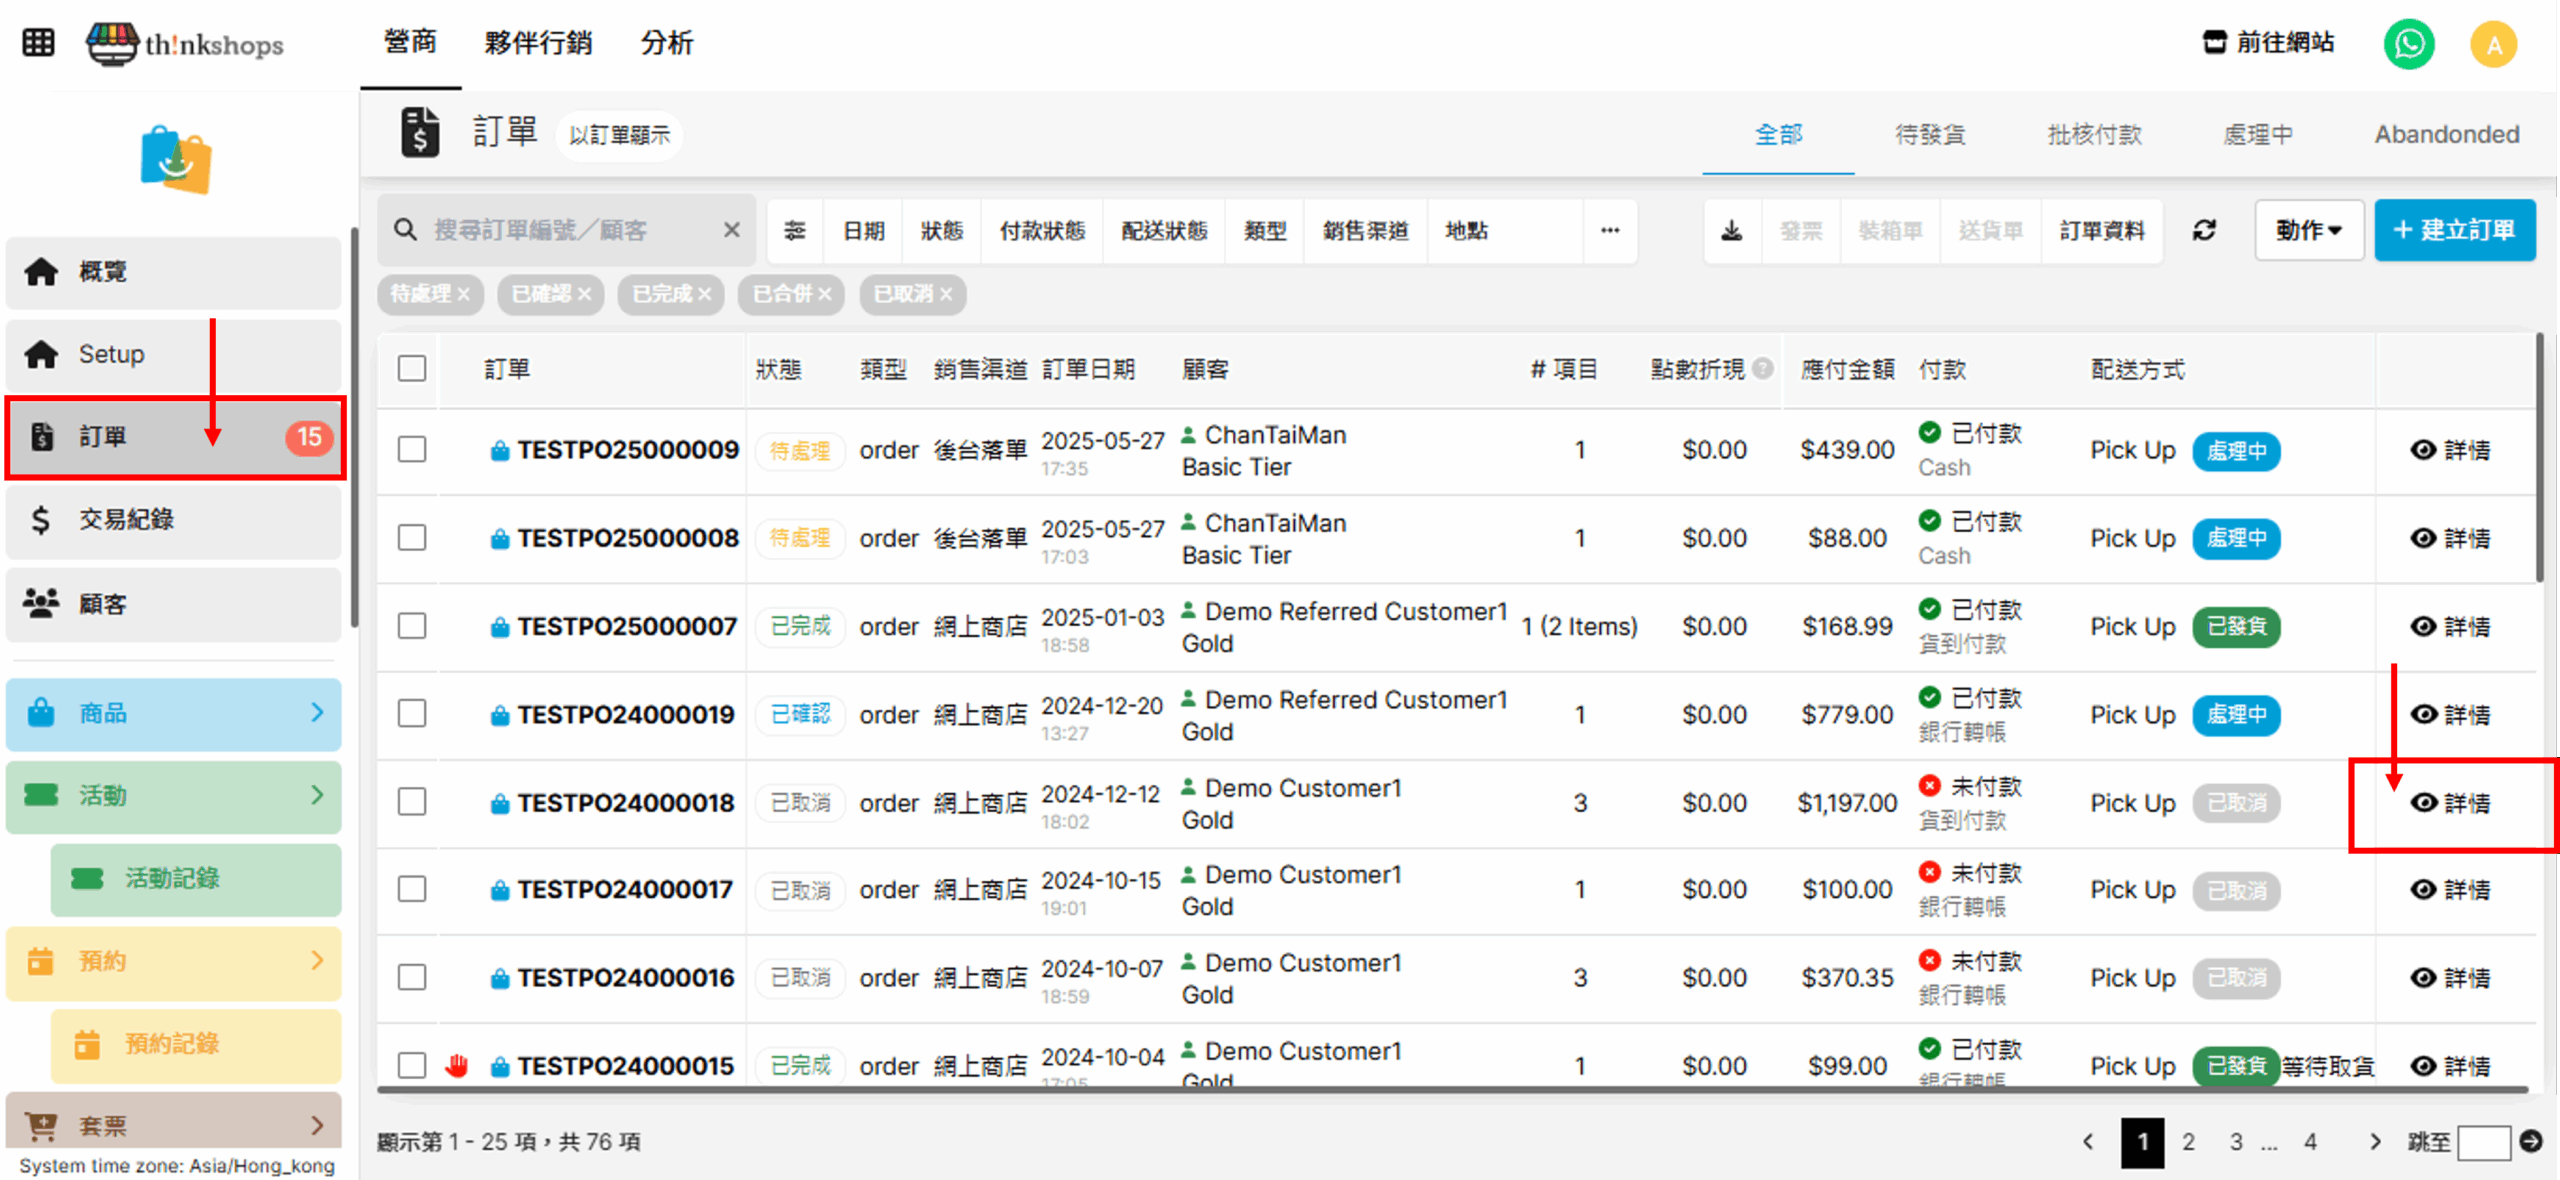Click the download export icon
Screen dimensions: 2560x1180
tap(1732, 231)
